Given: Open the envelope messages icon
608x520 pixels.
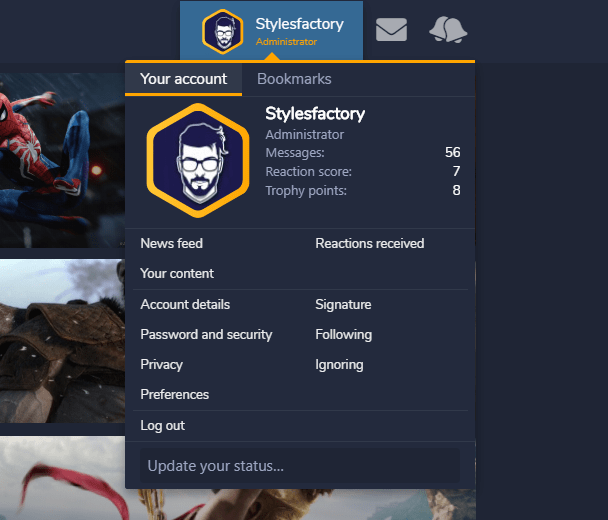Looking at the screenshot, I should pyautogui.click(x=391, y=30).
